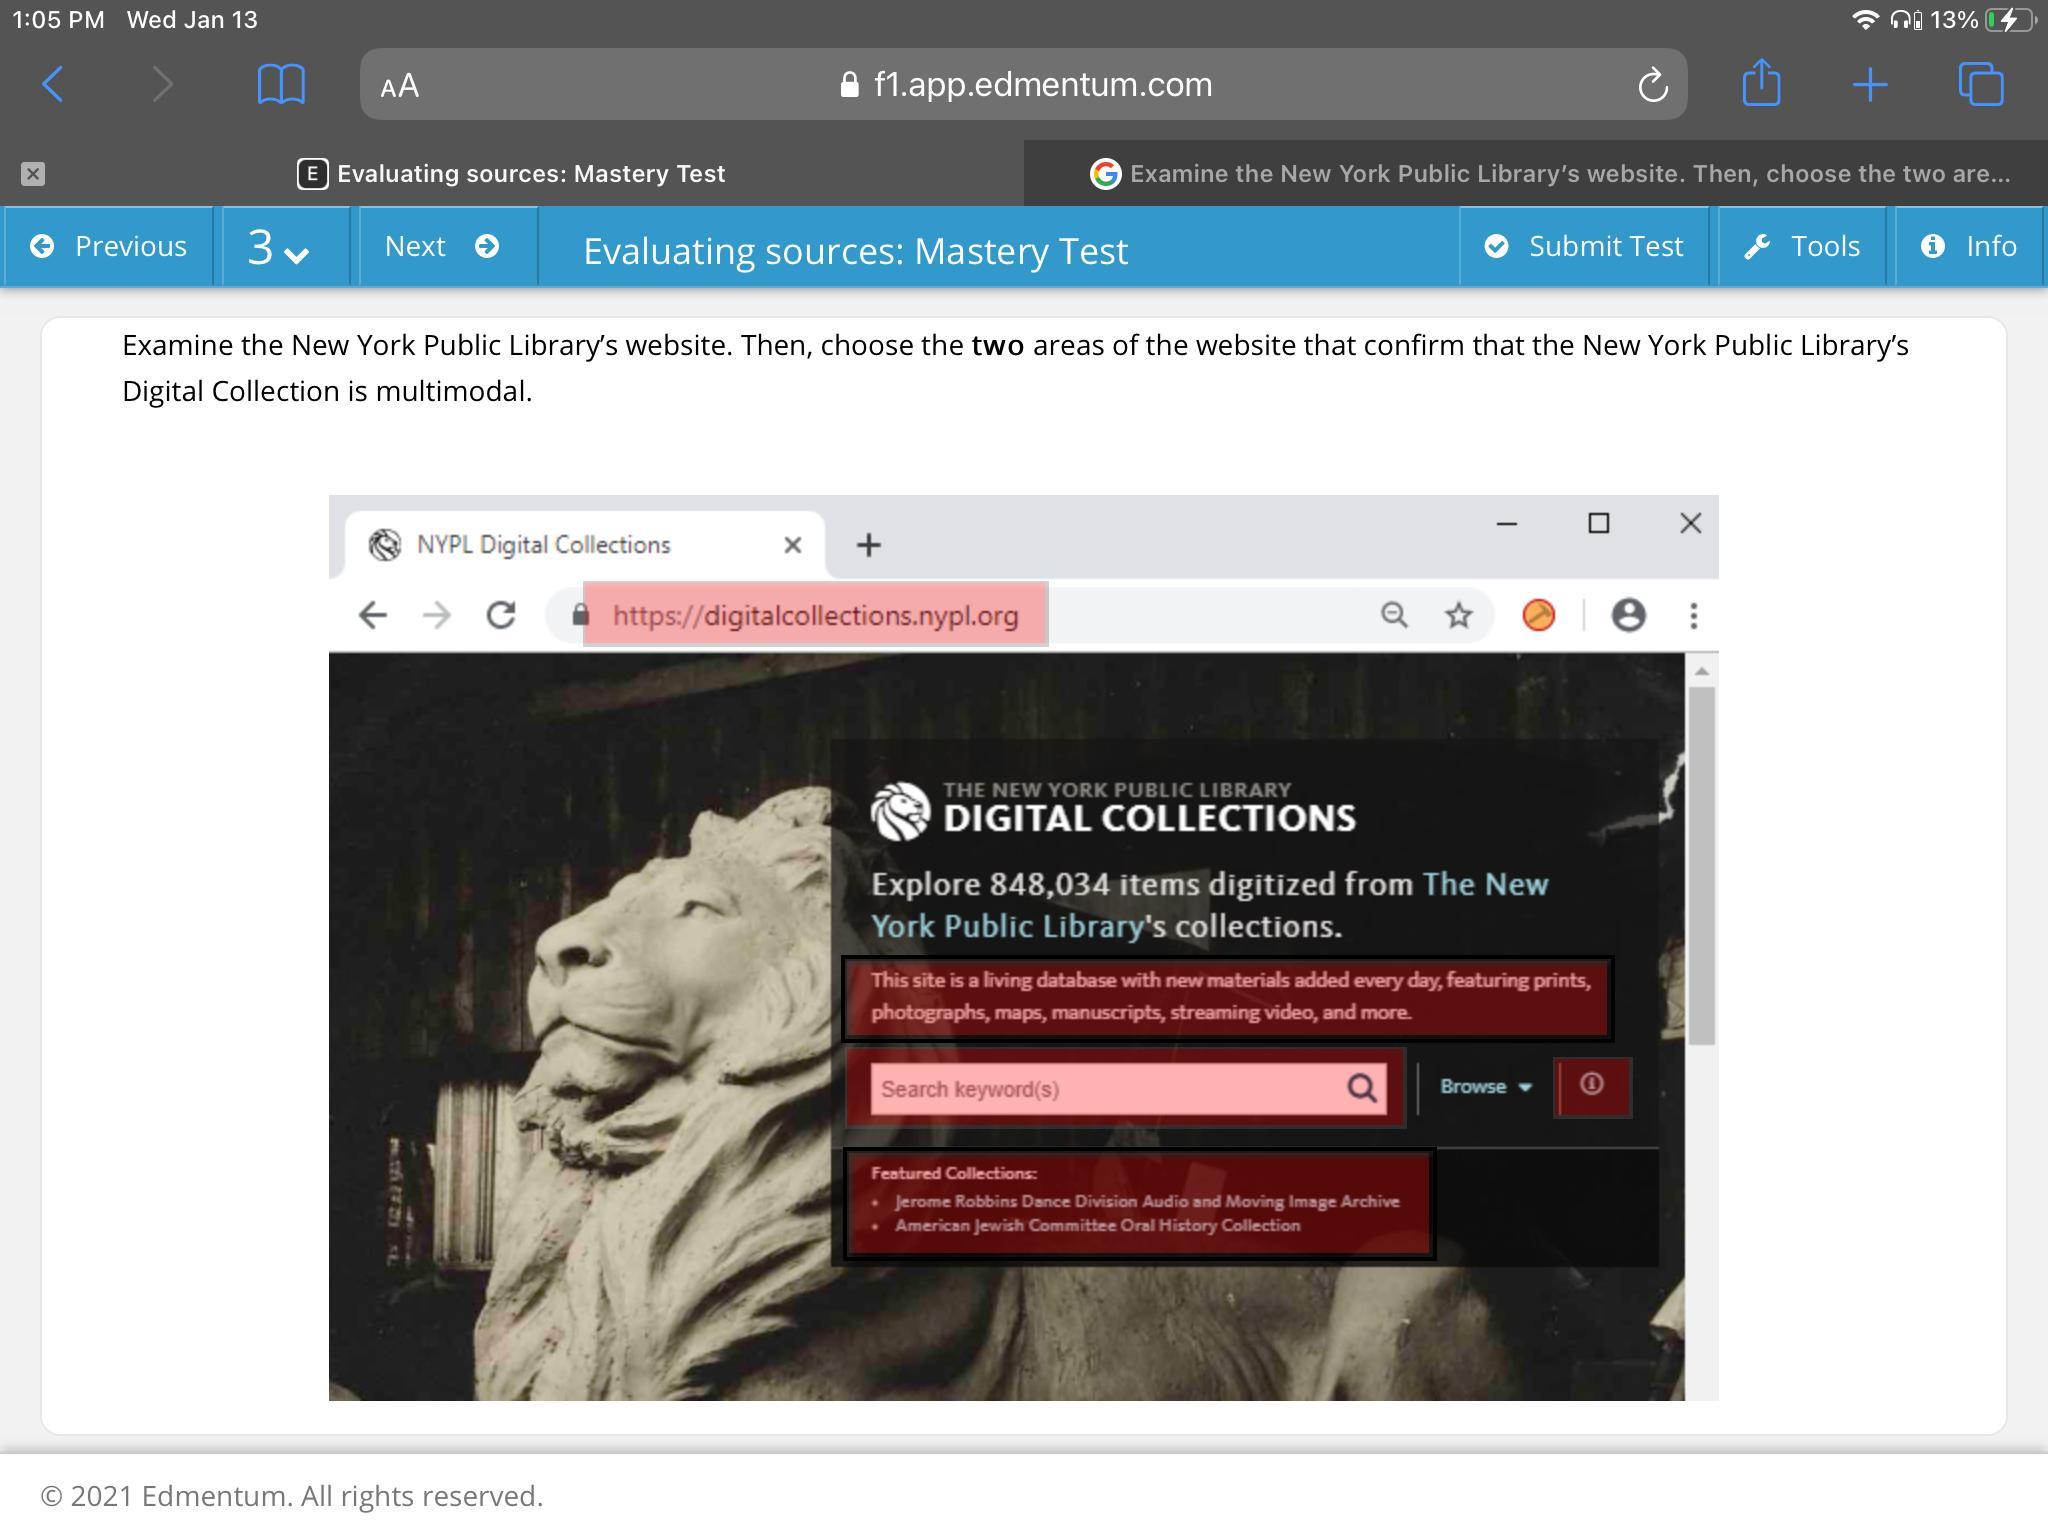The height and width of the screenshot is (1536, 2048).
Task: Open the Info panel
Action: click(x=1968, y=247)
